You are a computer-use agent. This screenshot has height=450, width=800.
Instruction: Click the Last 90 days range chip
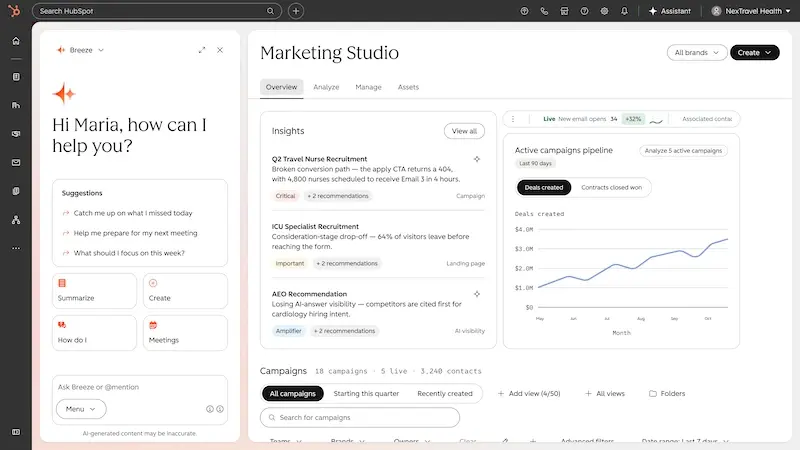tap(535, 163)
